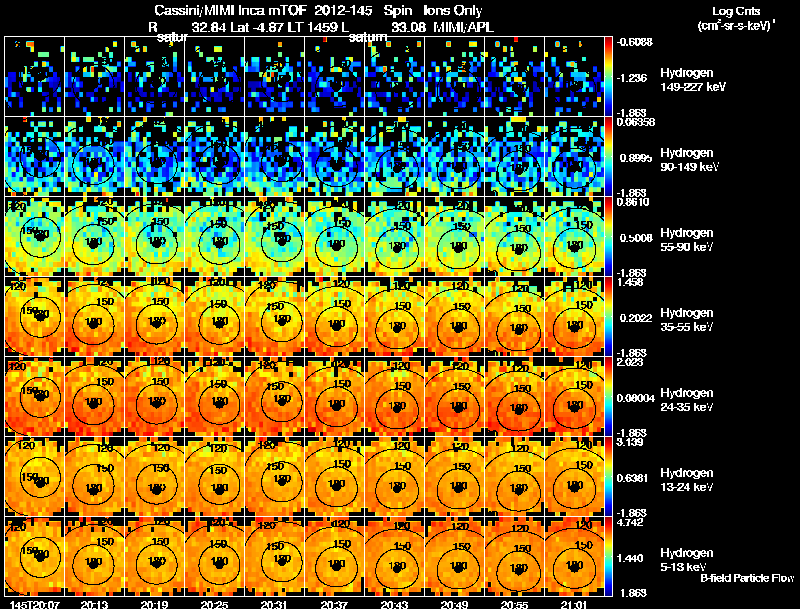Screen dimensions: 800x609
Task: Click the '1.458' color scale value
Action: 630,282
